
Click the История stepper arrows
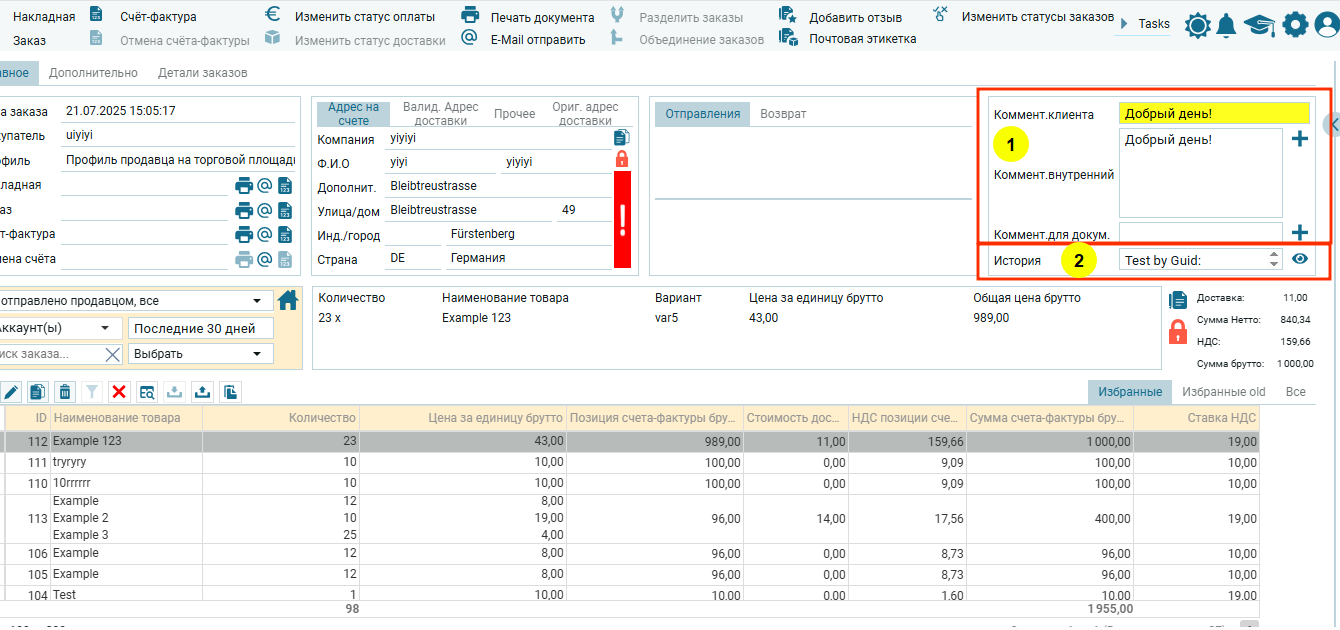[x=1273, y=259]
